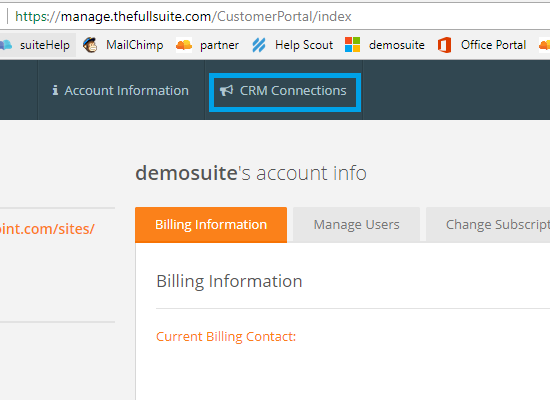Click the megaphone icon beside CRM Connections

tap(226, 91)
